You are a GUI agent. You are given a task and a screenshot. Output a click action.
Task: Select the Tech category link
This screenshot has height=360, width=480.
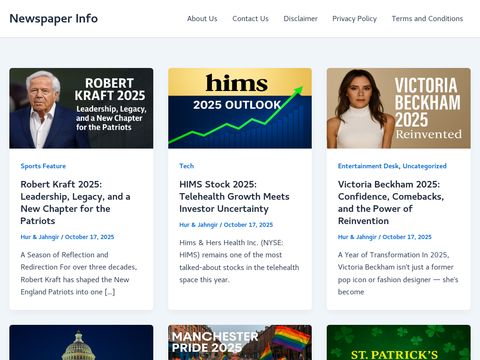click(186, 166)
